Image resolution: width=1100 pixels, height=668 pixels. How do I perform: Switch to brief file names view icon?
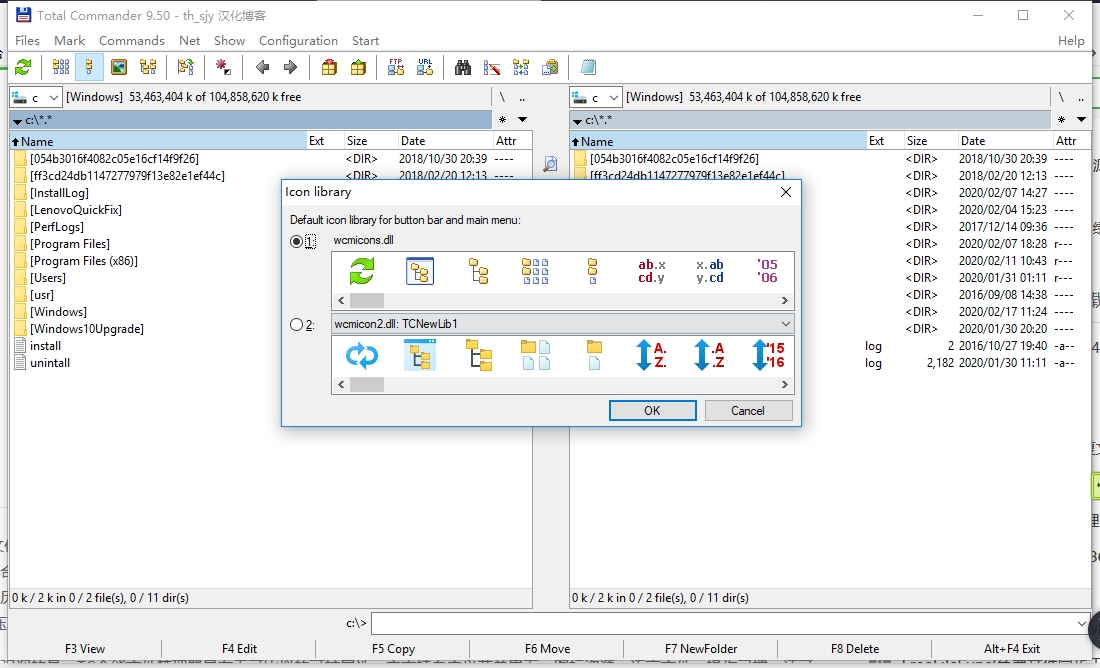click(x=61, y=67)
